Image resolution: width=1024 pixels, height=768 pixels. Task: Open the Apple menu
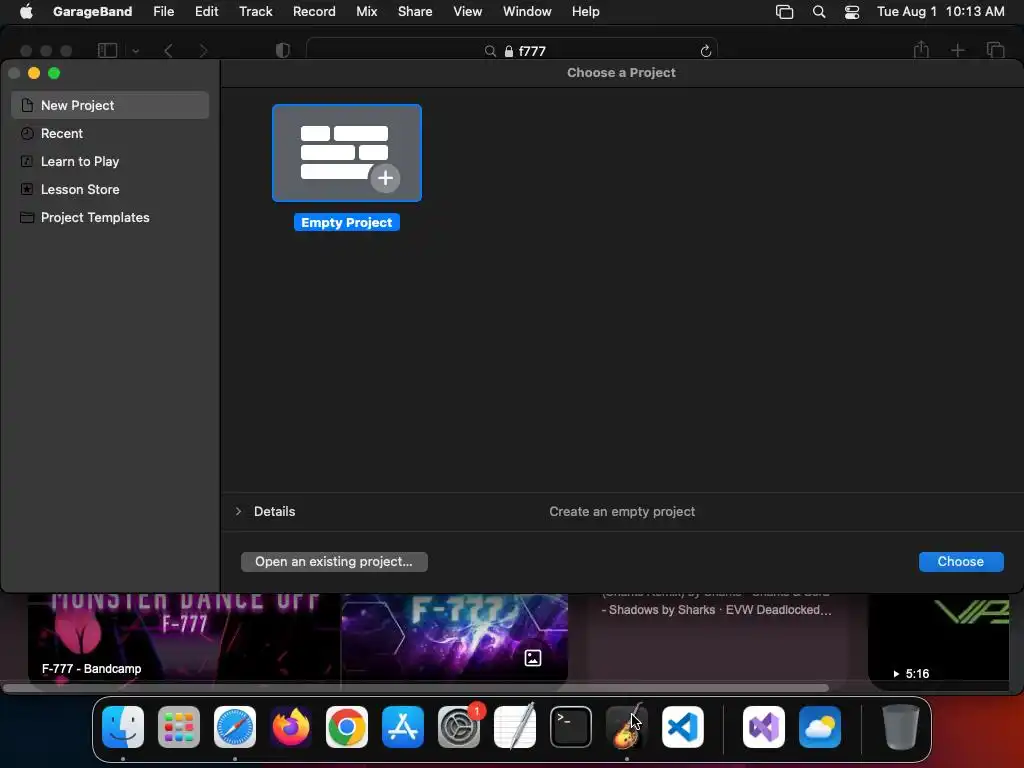[26, 12]
